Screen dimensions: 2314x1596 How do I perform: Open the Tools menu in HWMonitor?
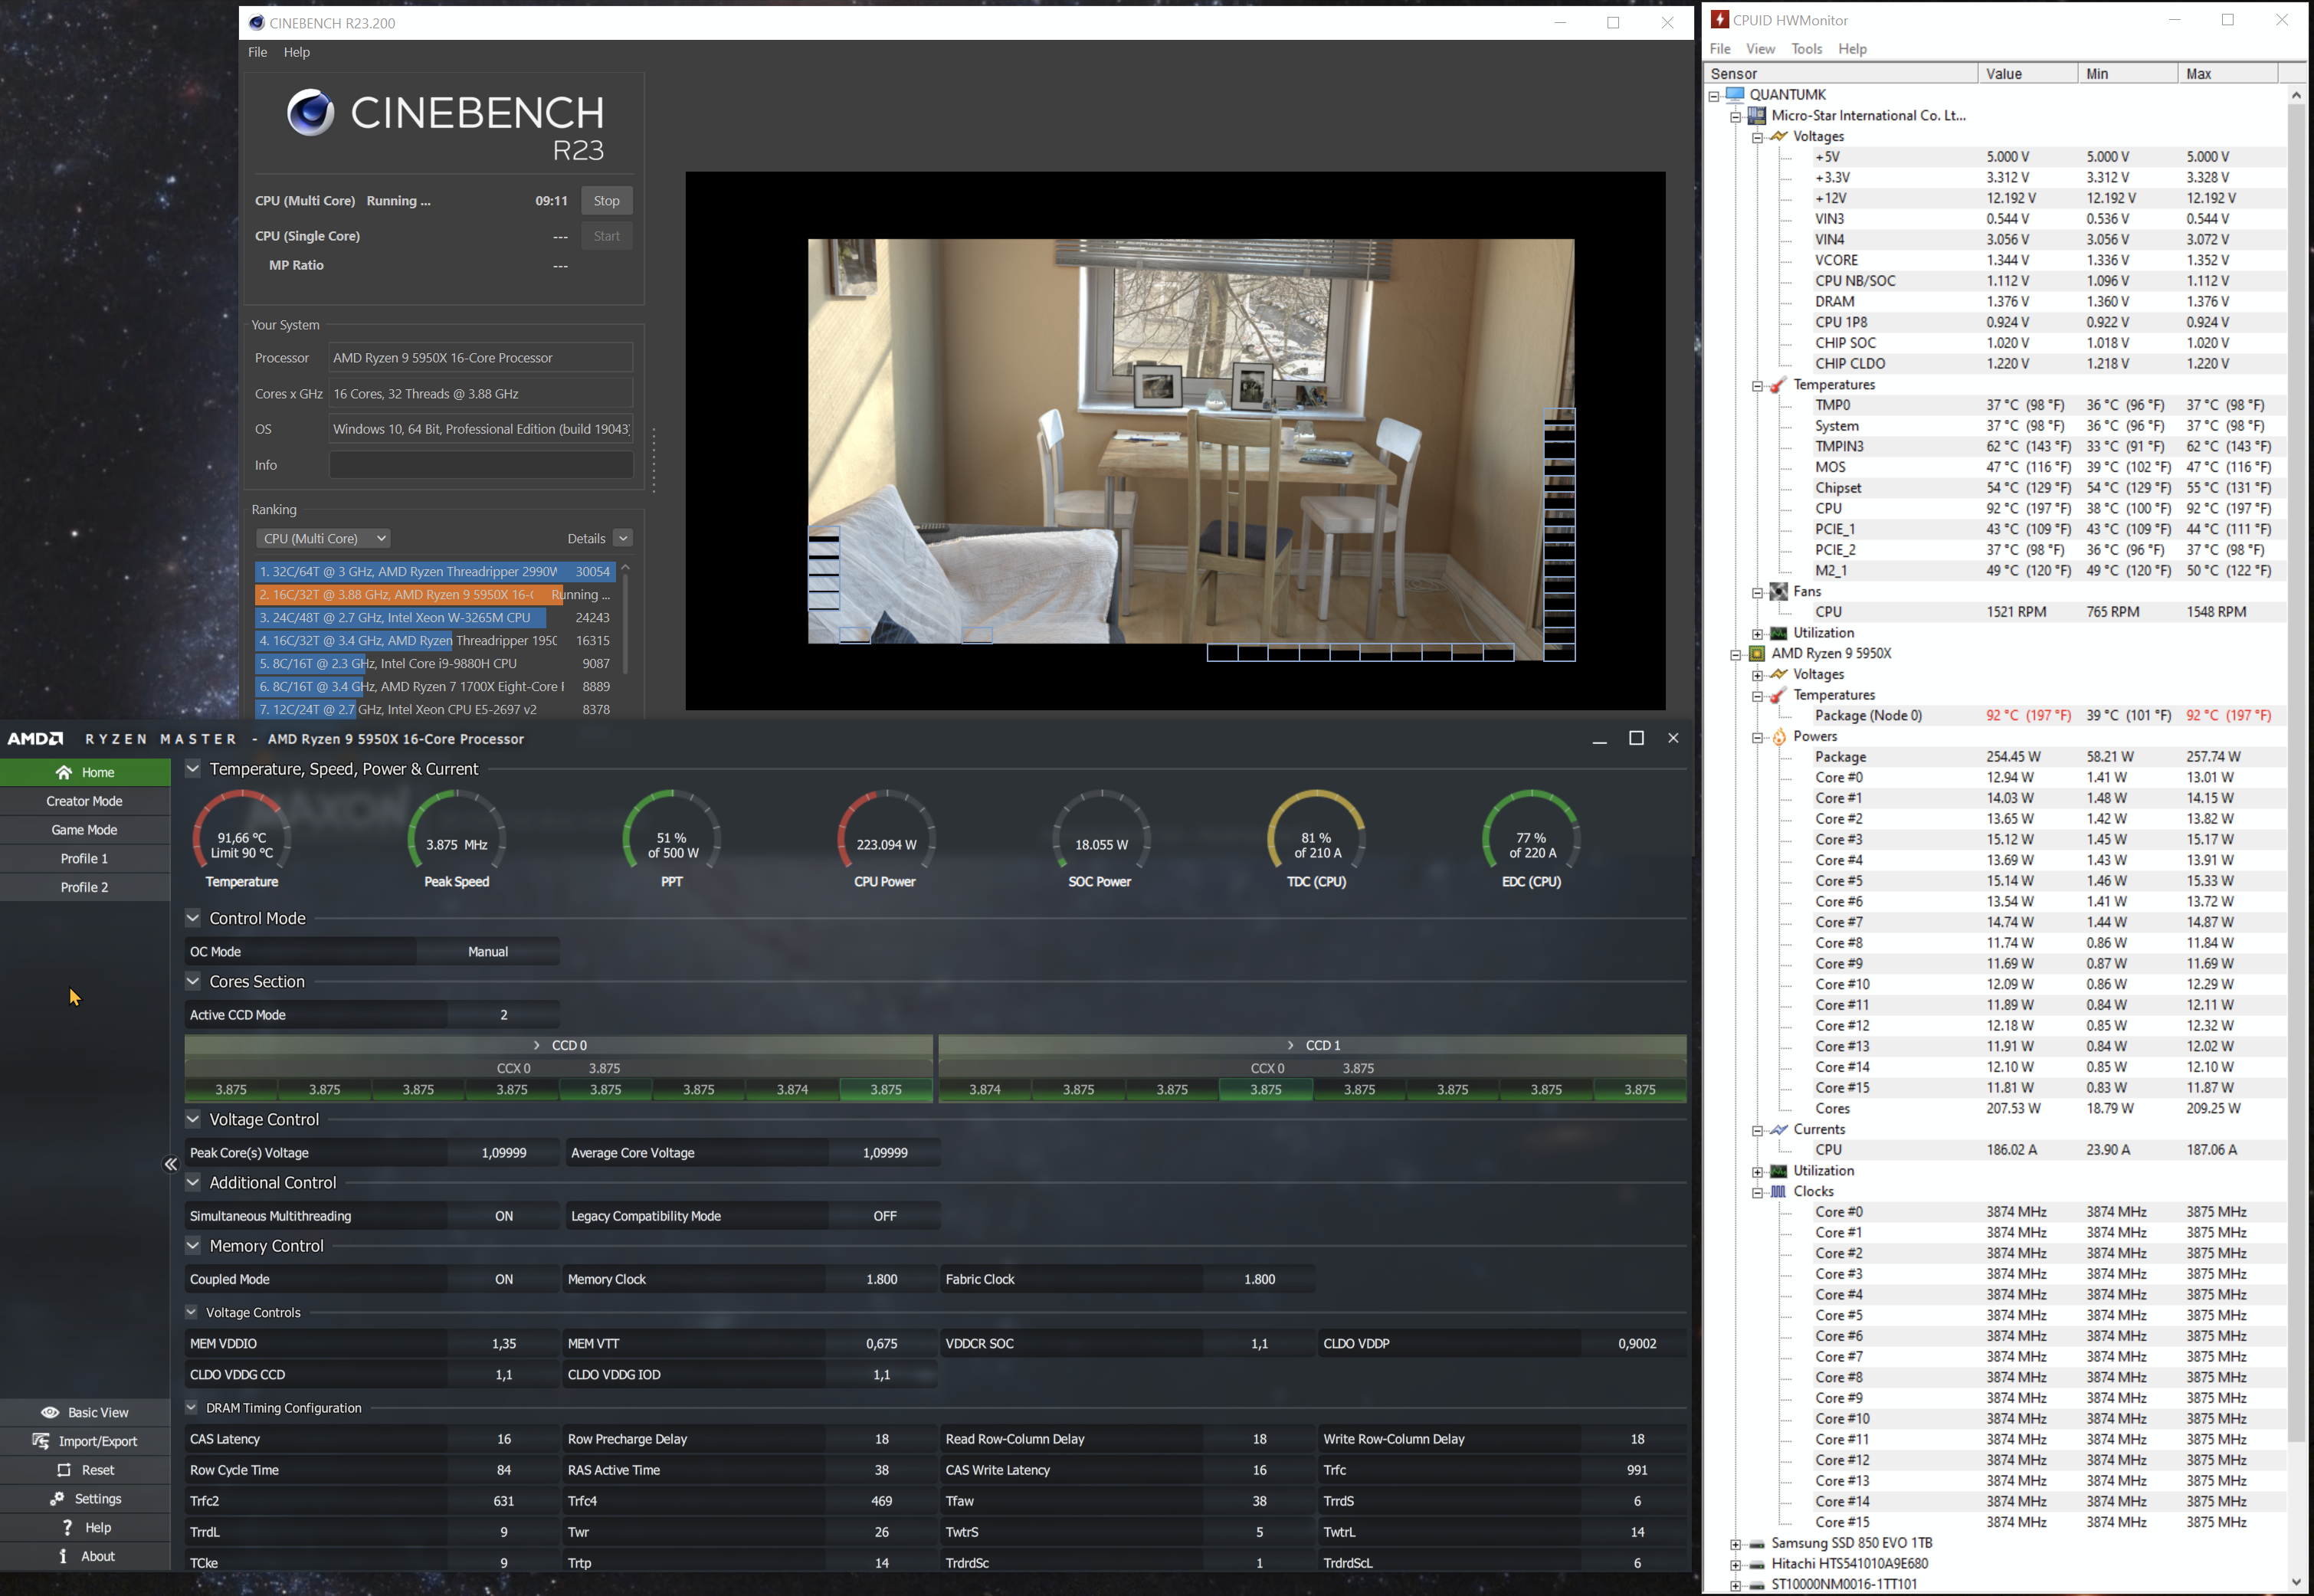(1806, 49)
